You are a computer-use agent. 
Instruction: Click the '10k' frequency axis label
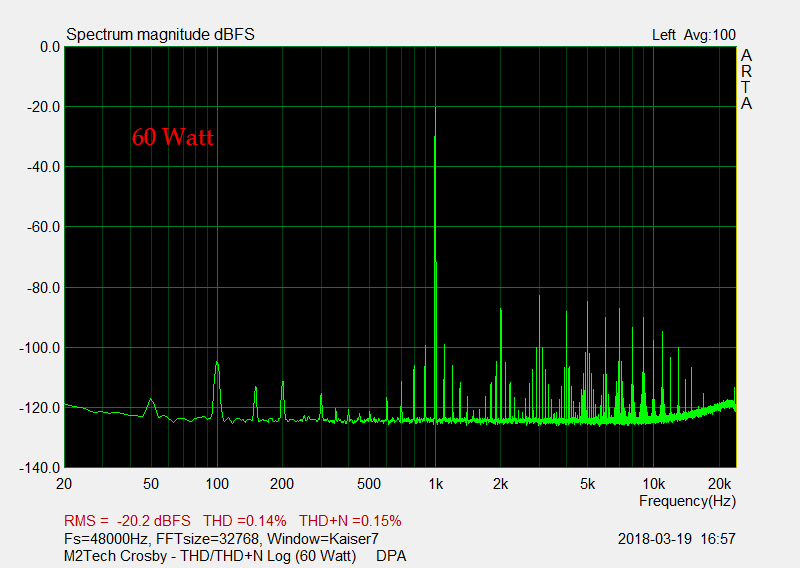pos(654,484)
